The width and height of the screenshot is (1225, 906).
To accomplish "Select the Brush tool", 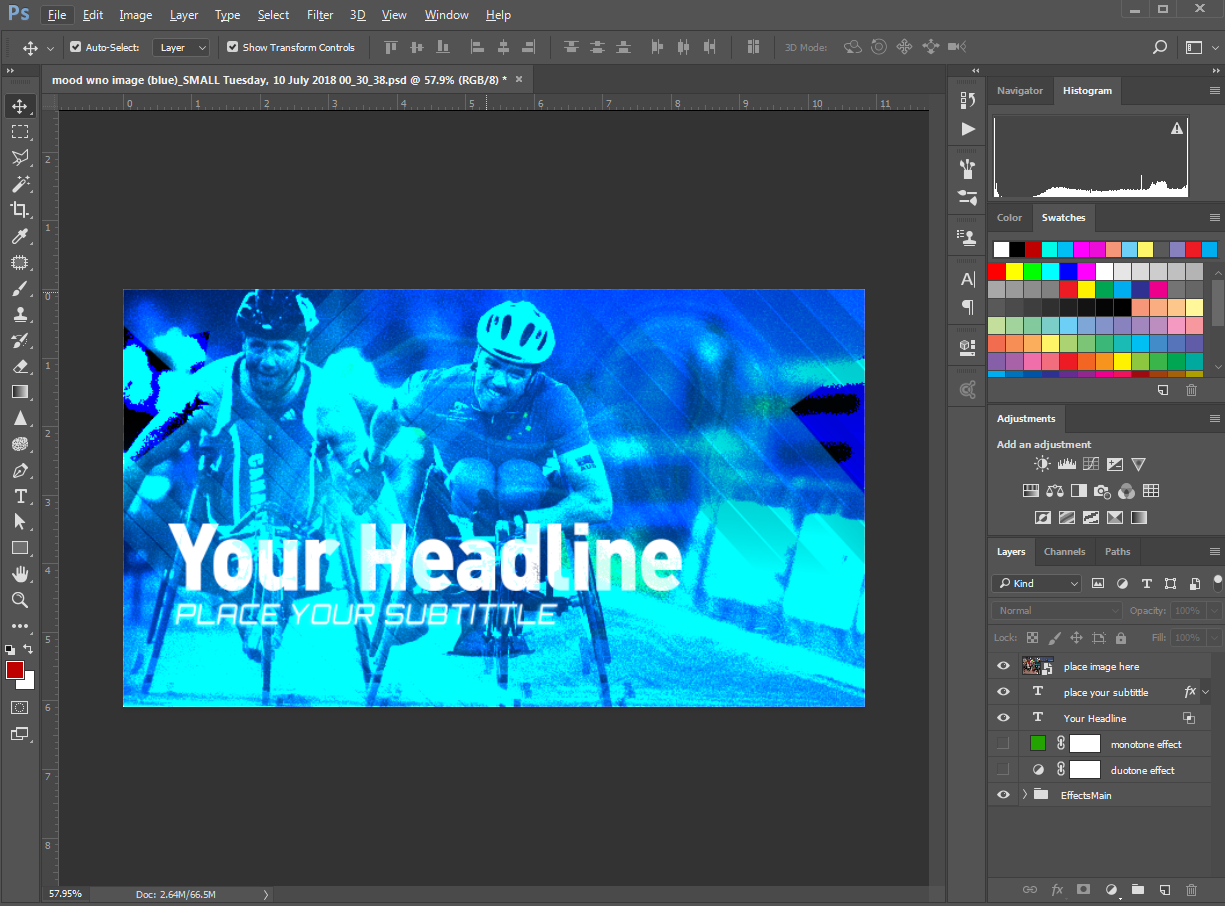I will pos(20,288).
